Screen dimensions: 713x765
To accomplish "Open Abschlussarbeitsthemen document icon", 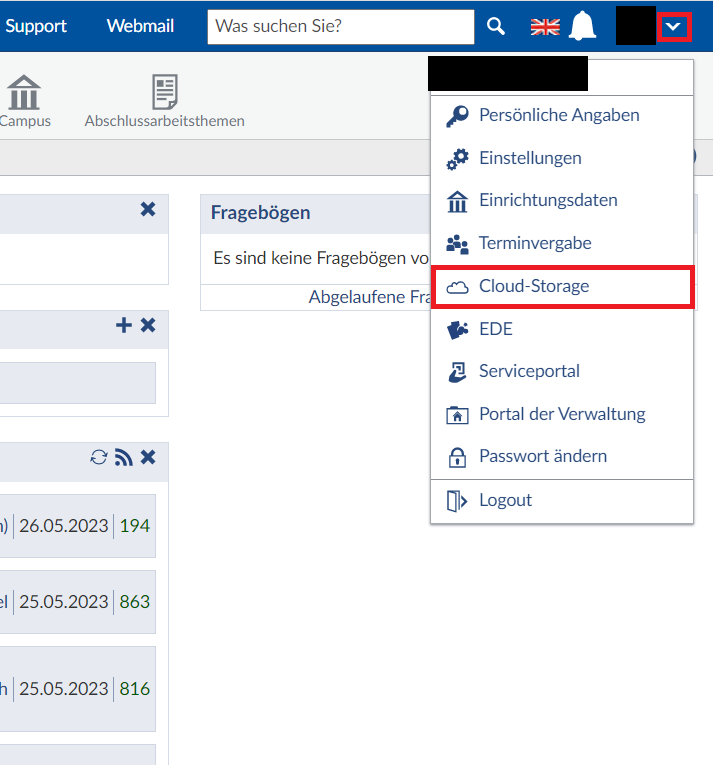I will pos(164,92).
